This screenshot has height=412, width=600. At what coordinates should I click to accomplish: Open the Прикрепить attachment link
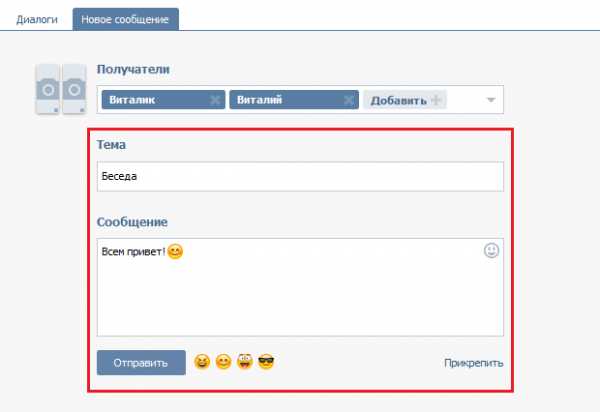pos(473,363)
